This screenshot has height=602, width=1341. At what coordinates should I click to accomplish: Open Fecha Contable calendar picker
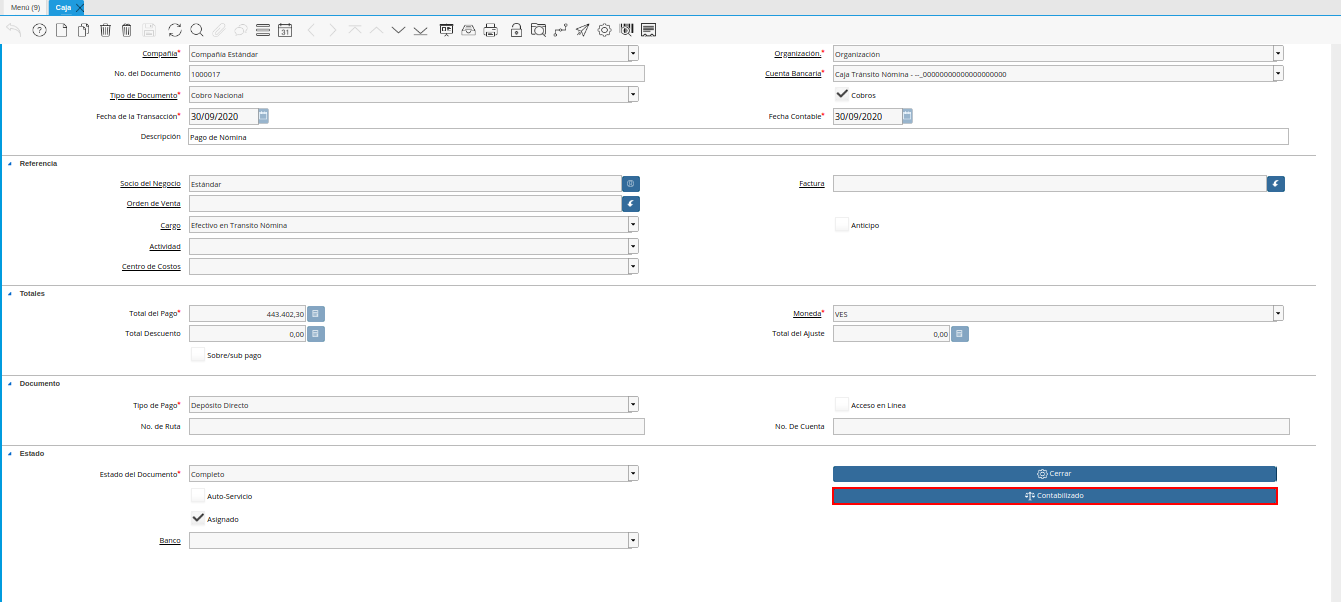[907, 116]
